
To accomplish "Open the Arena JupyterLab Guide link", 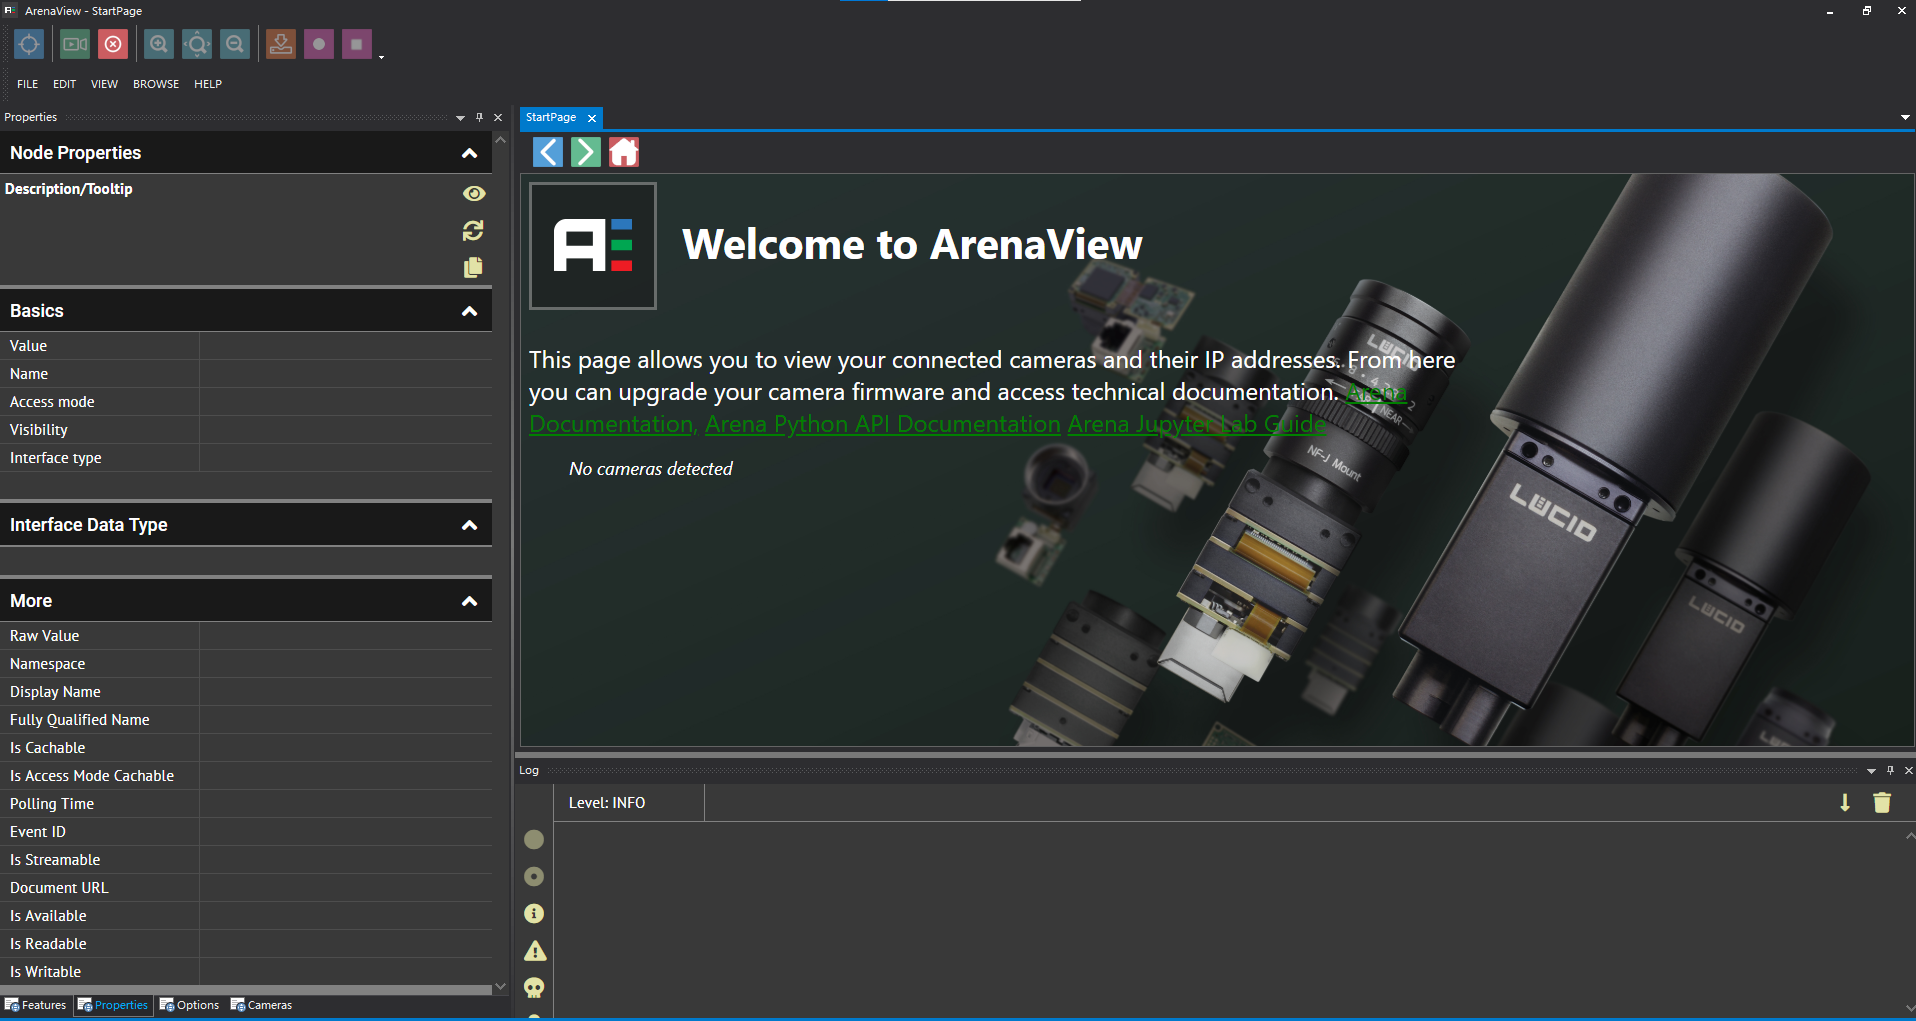I will point(1197,424).
